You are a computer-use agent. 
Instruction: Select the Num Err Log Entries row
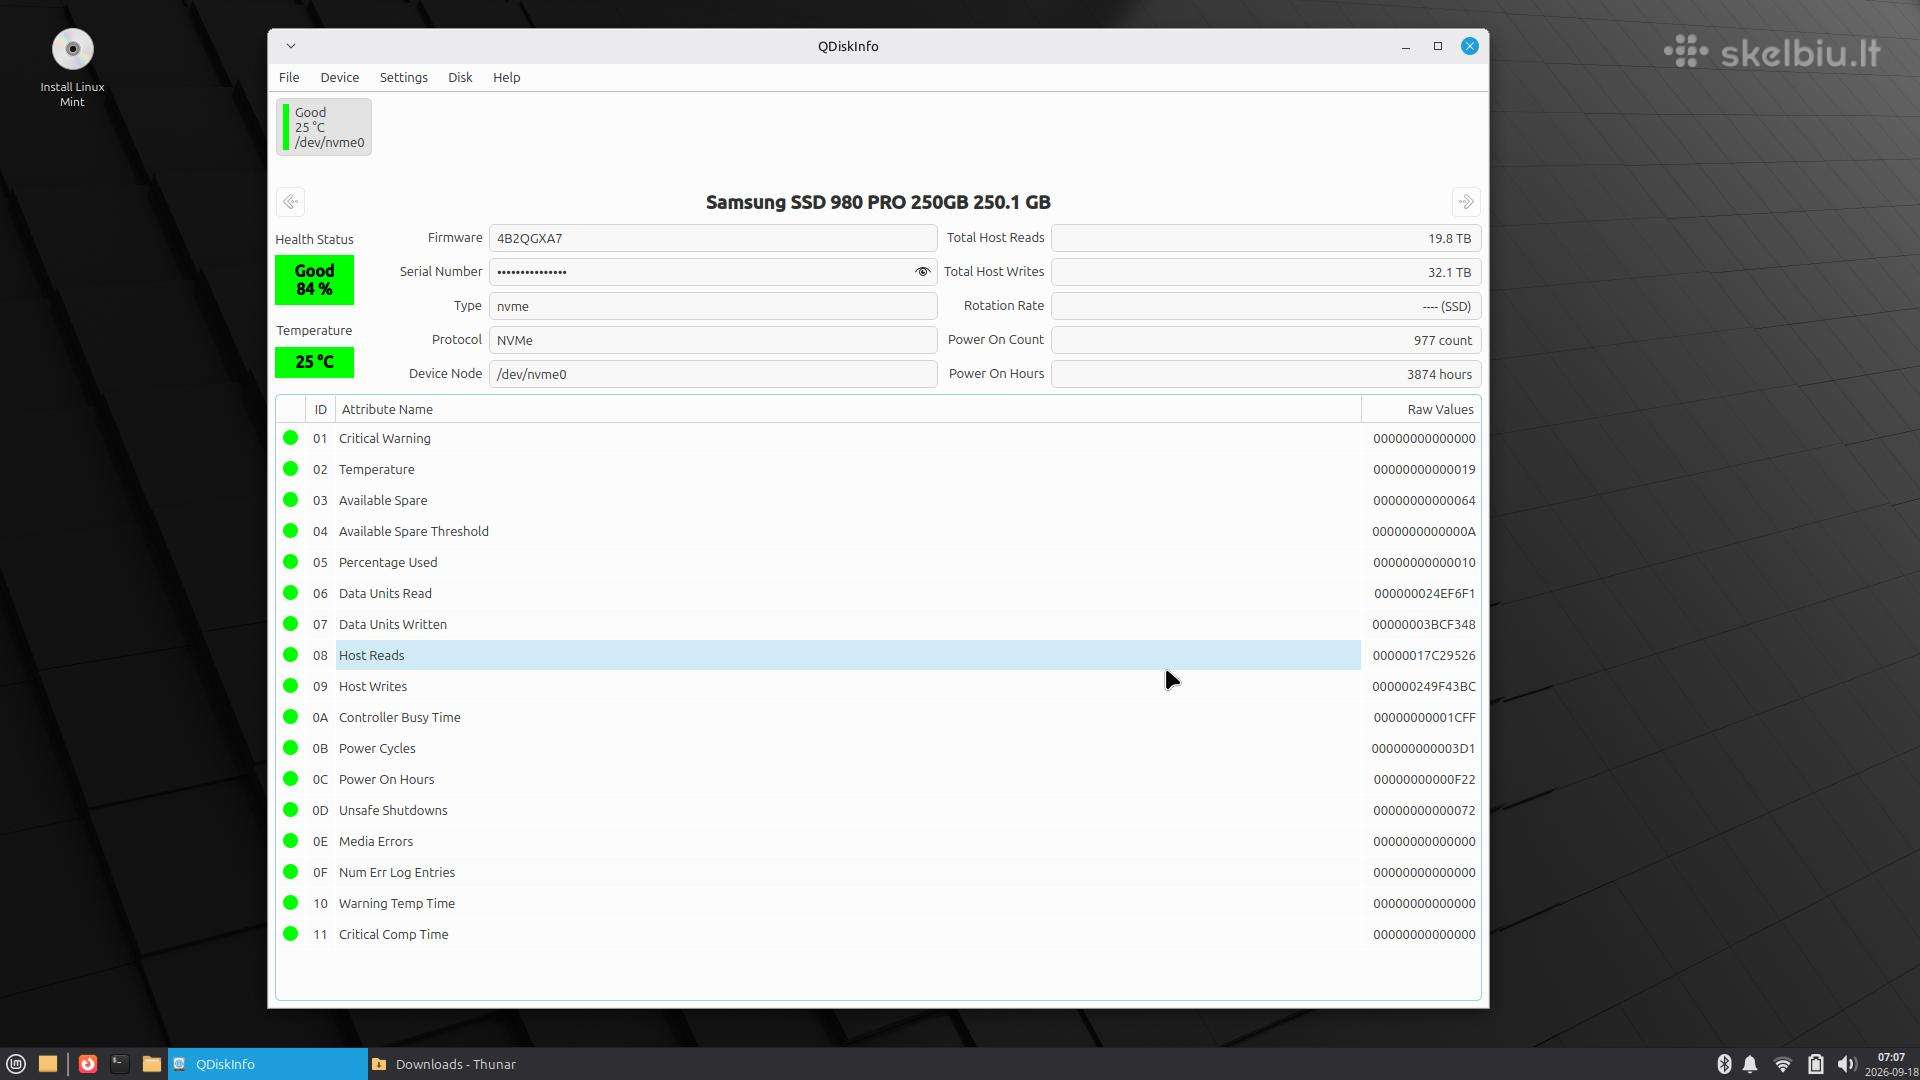pyautogui.click(x=878, y=872)
